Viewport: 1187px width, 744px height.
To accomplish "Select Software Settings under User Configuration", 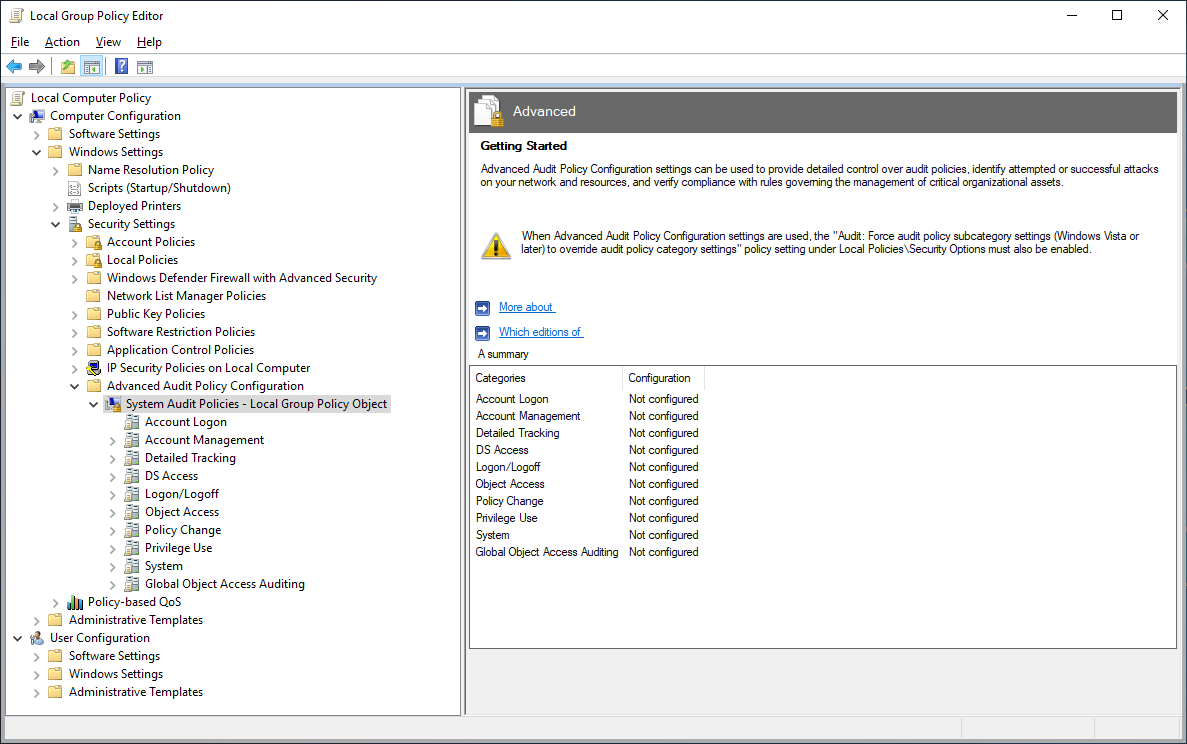I will point(114,656).
